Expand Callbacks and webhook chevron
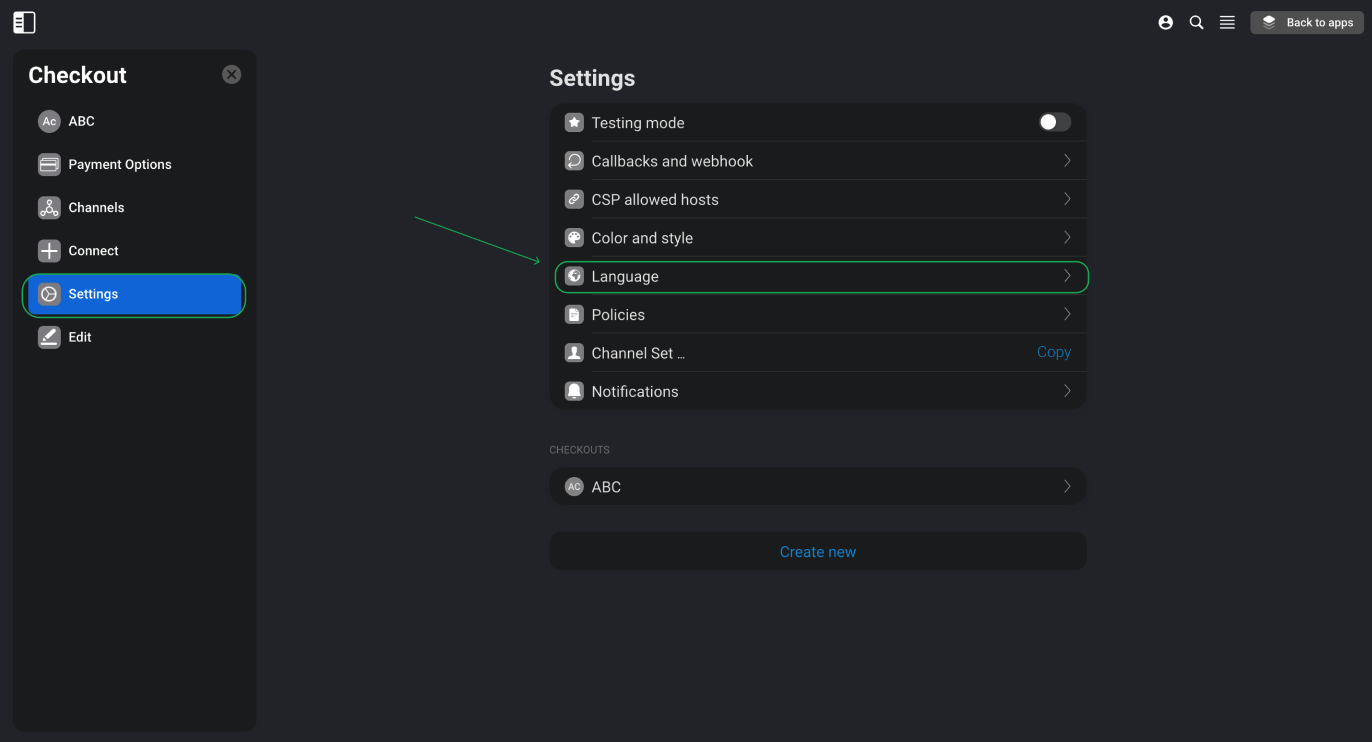 pos(1067,160)
